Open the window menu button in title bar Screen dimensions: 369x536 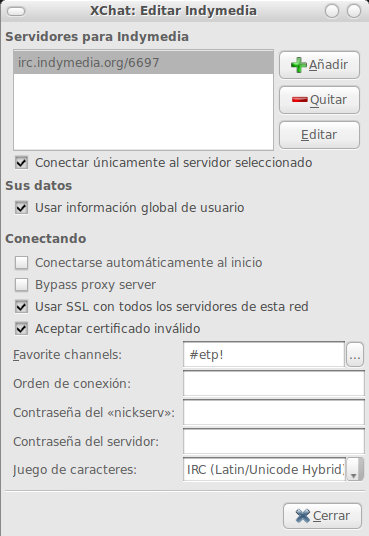point(16,11)
